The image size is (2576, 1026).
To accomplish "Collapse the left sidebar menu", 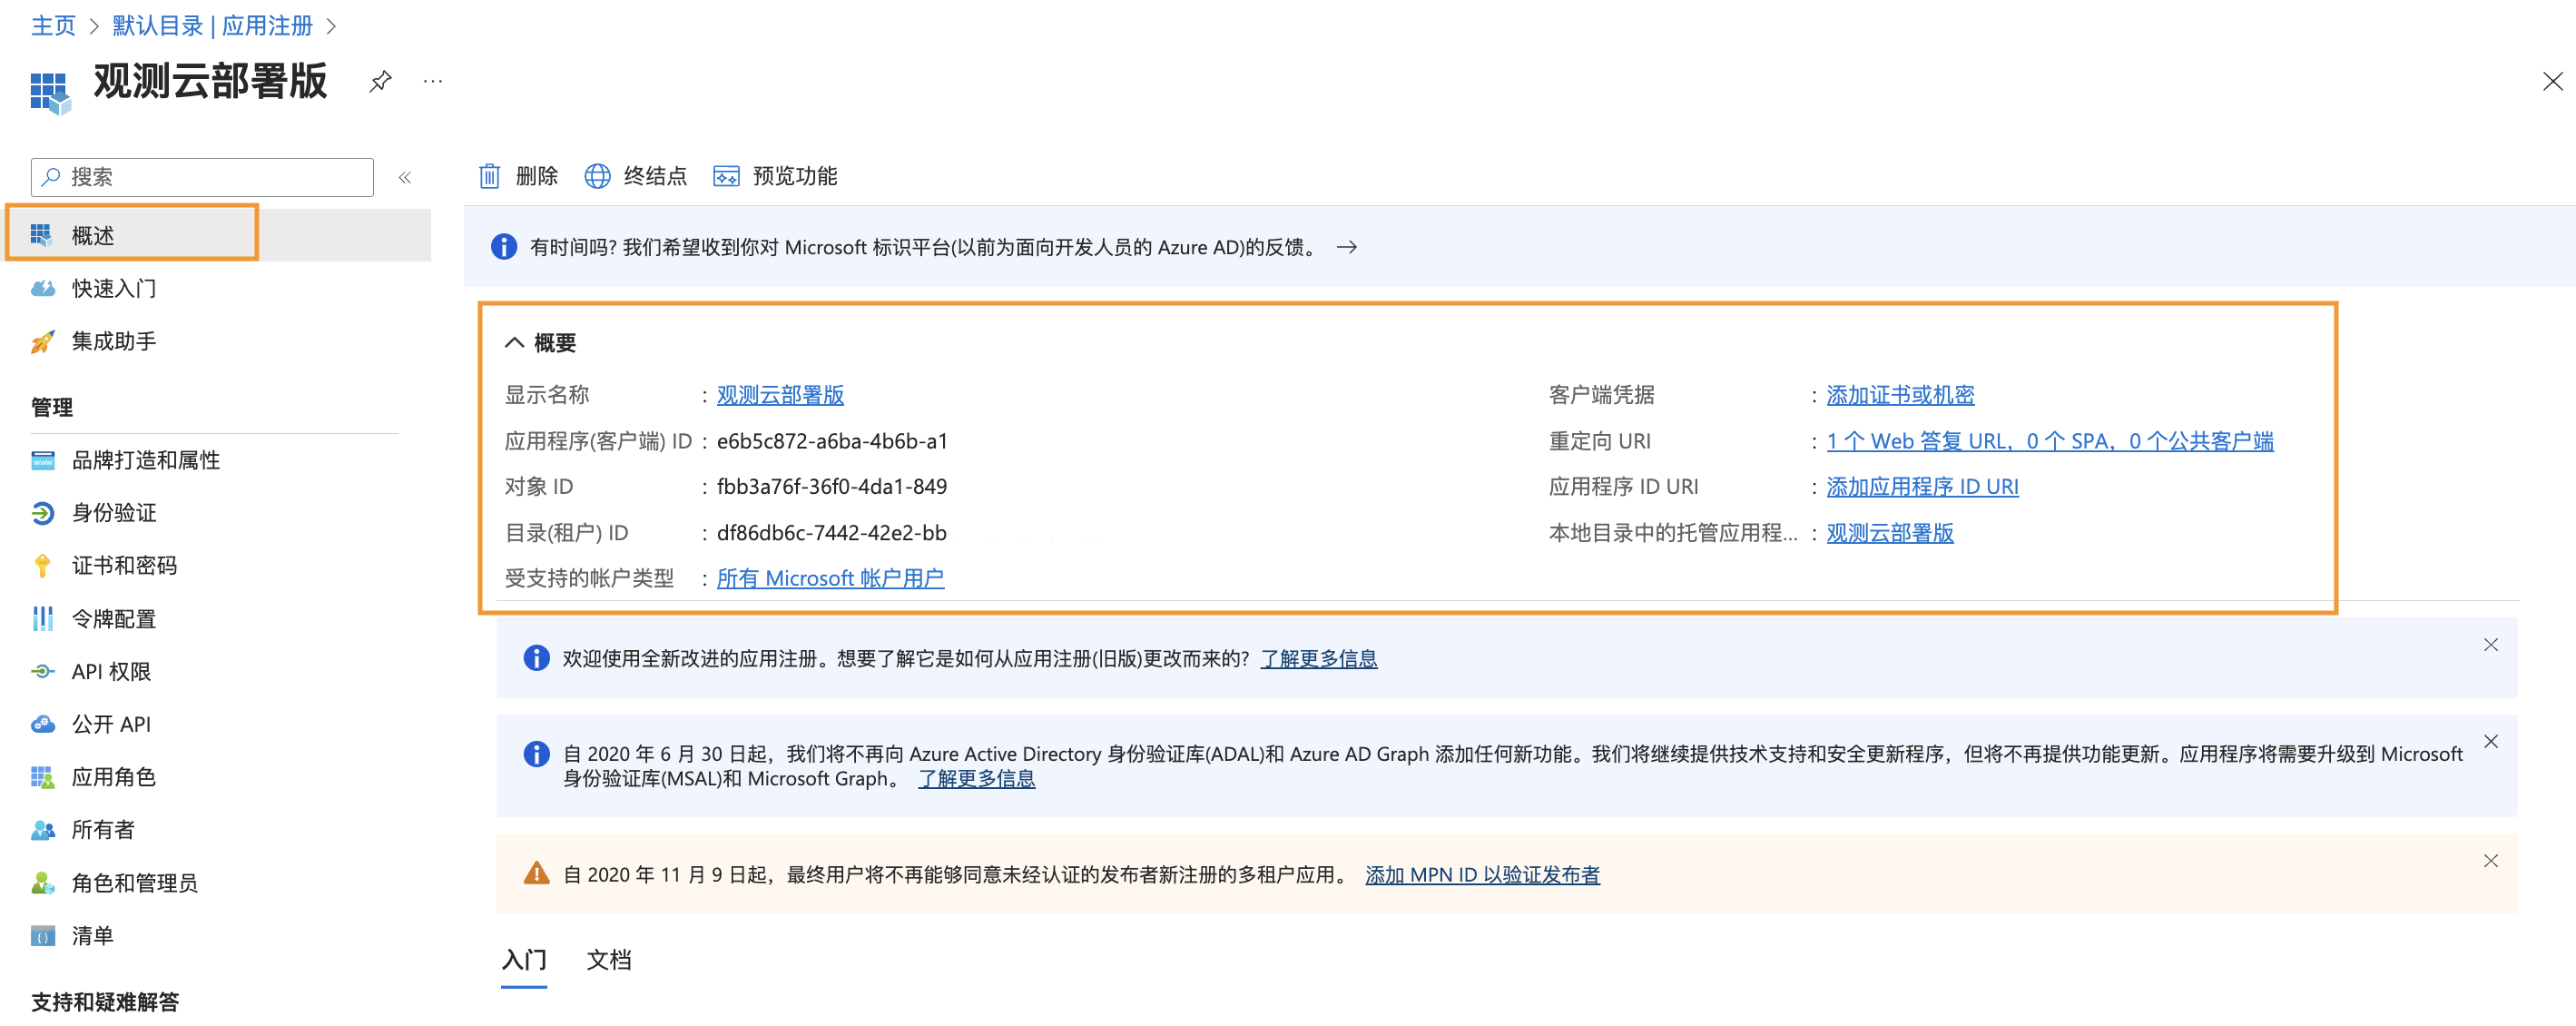I will pyautogui.click(x=405, y=177).
